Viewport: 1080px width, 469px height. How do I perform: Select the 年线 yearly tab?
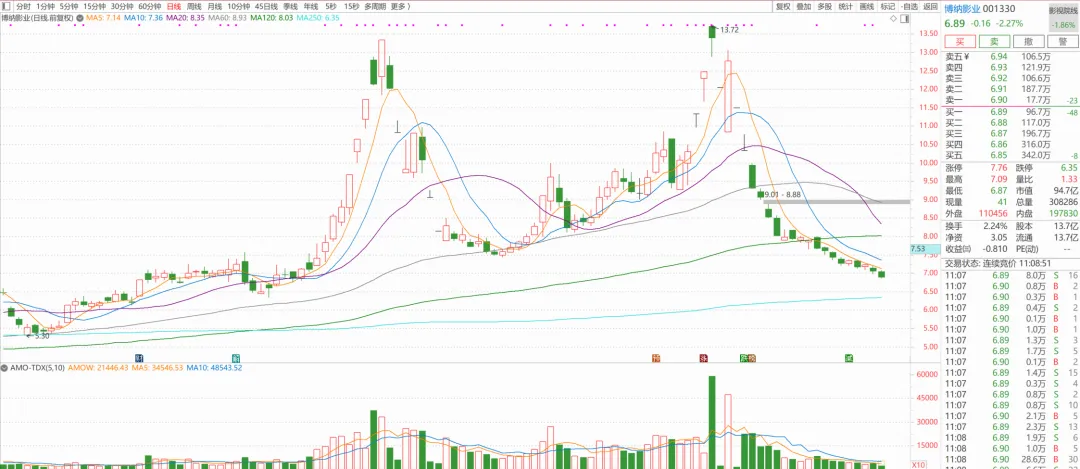click(x=310, y=6)
